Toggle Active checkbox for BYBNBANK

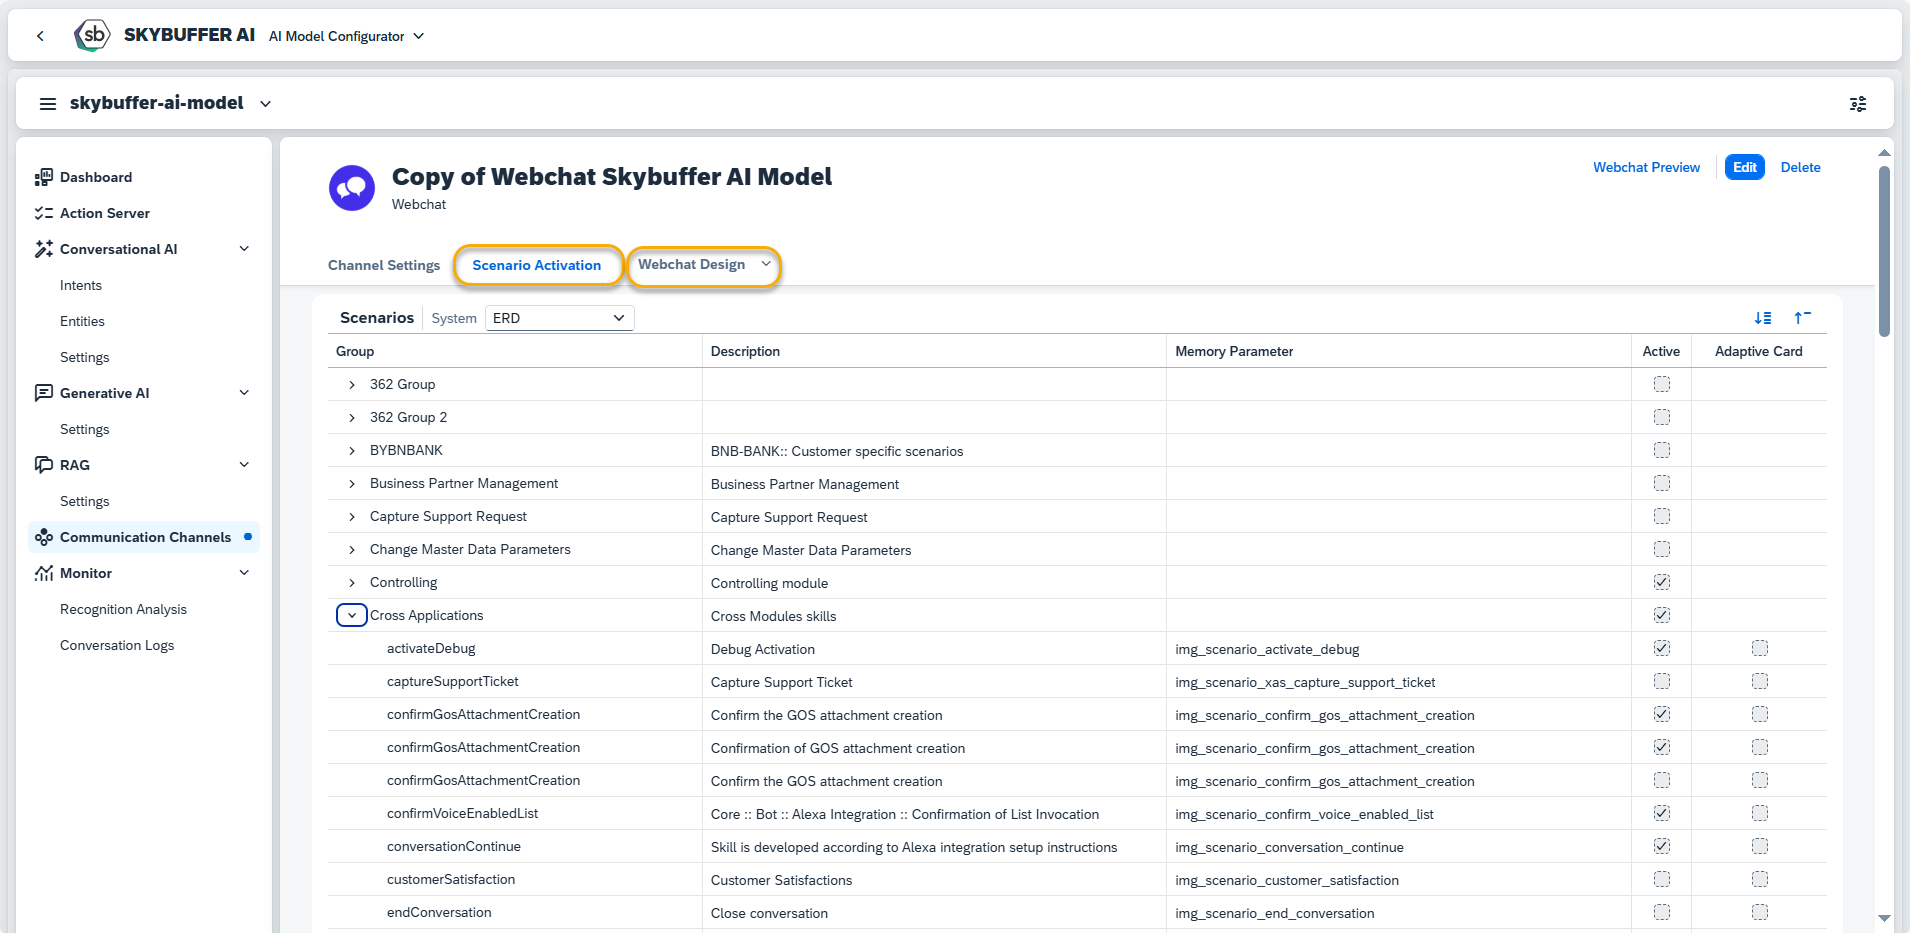coord(1661,450)
